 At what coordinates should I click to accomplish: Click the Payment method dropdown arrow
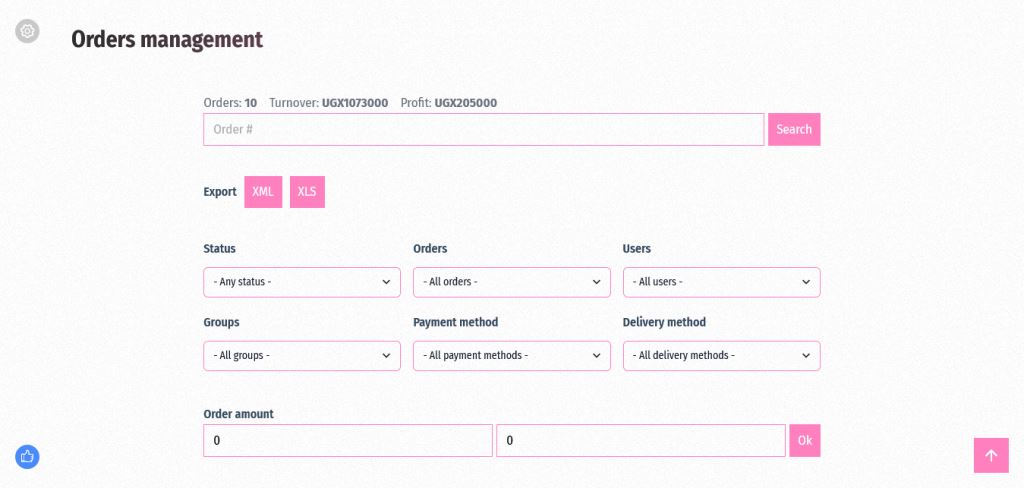[597, 355]
